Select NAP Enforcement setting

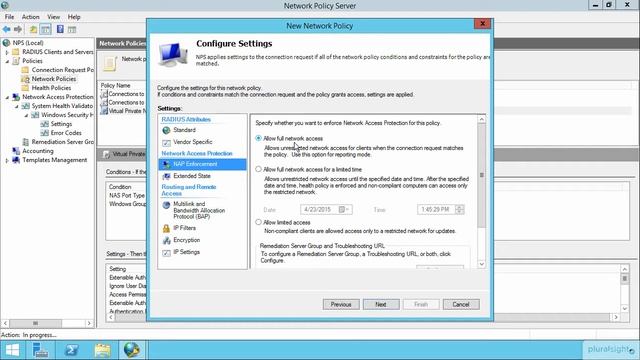click(x=202, y=164)
